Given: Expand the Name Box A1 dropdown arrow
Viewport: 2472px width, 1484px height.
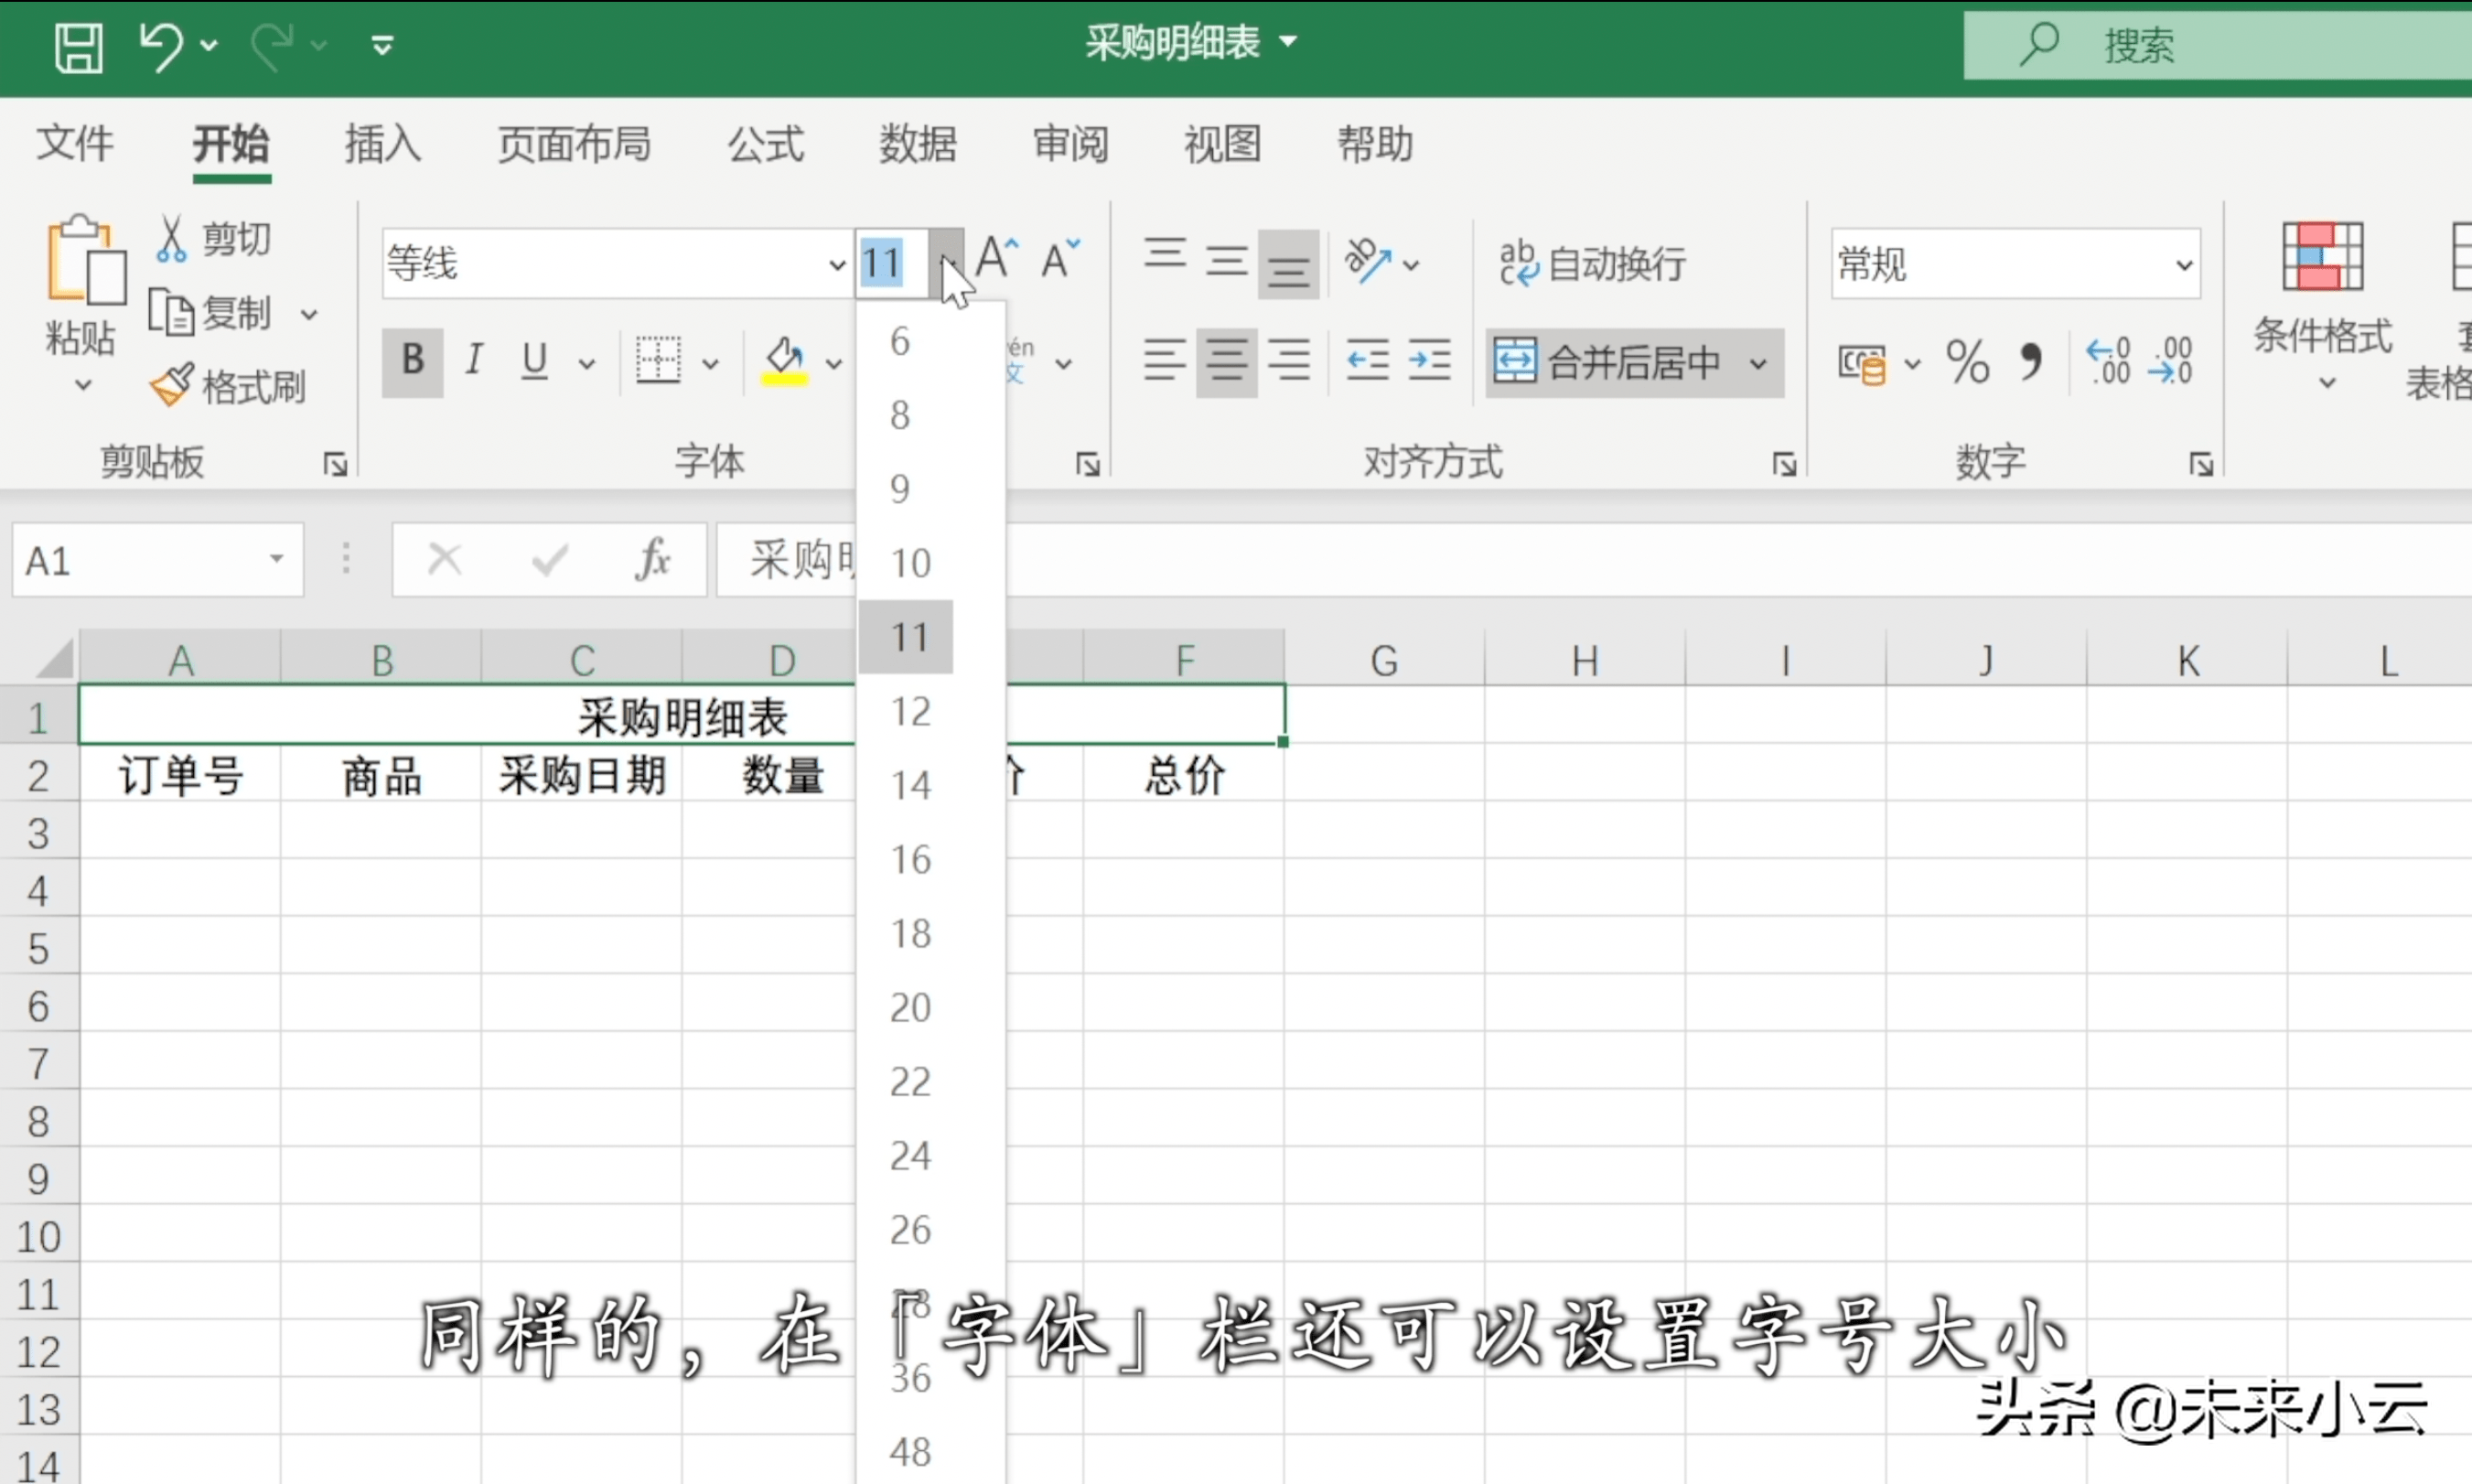Looking at the screenshot, I should (x=276, y=559).
